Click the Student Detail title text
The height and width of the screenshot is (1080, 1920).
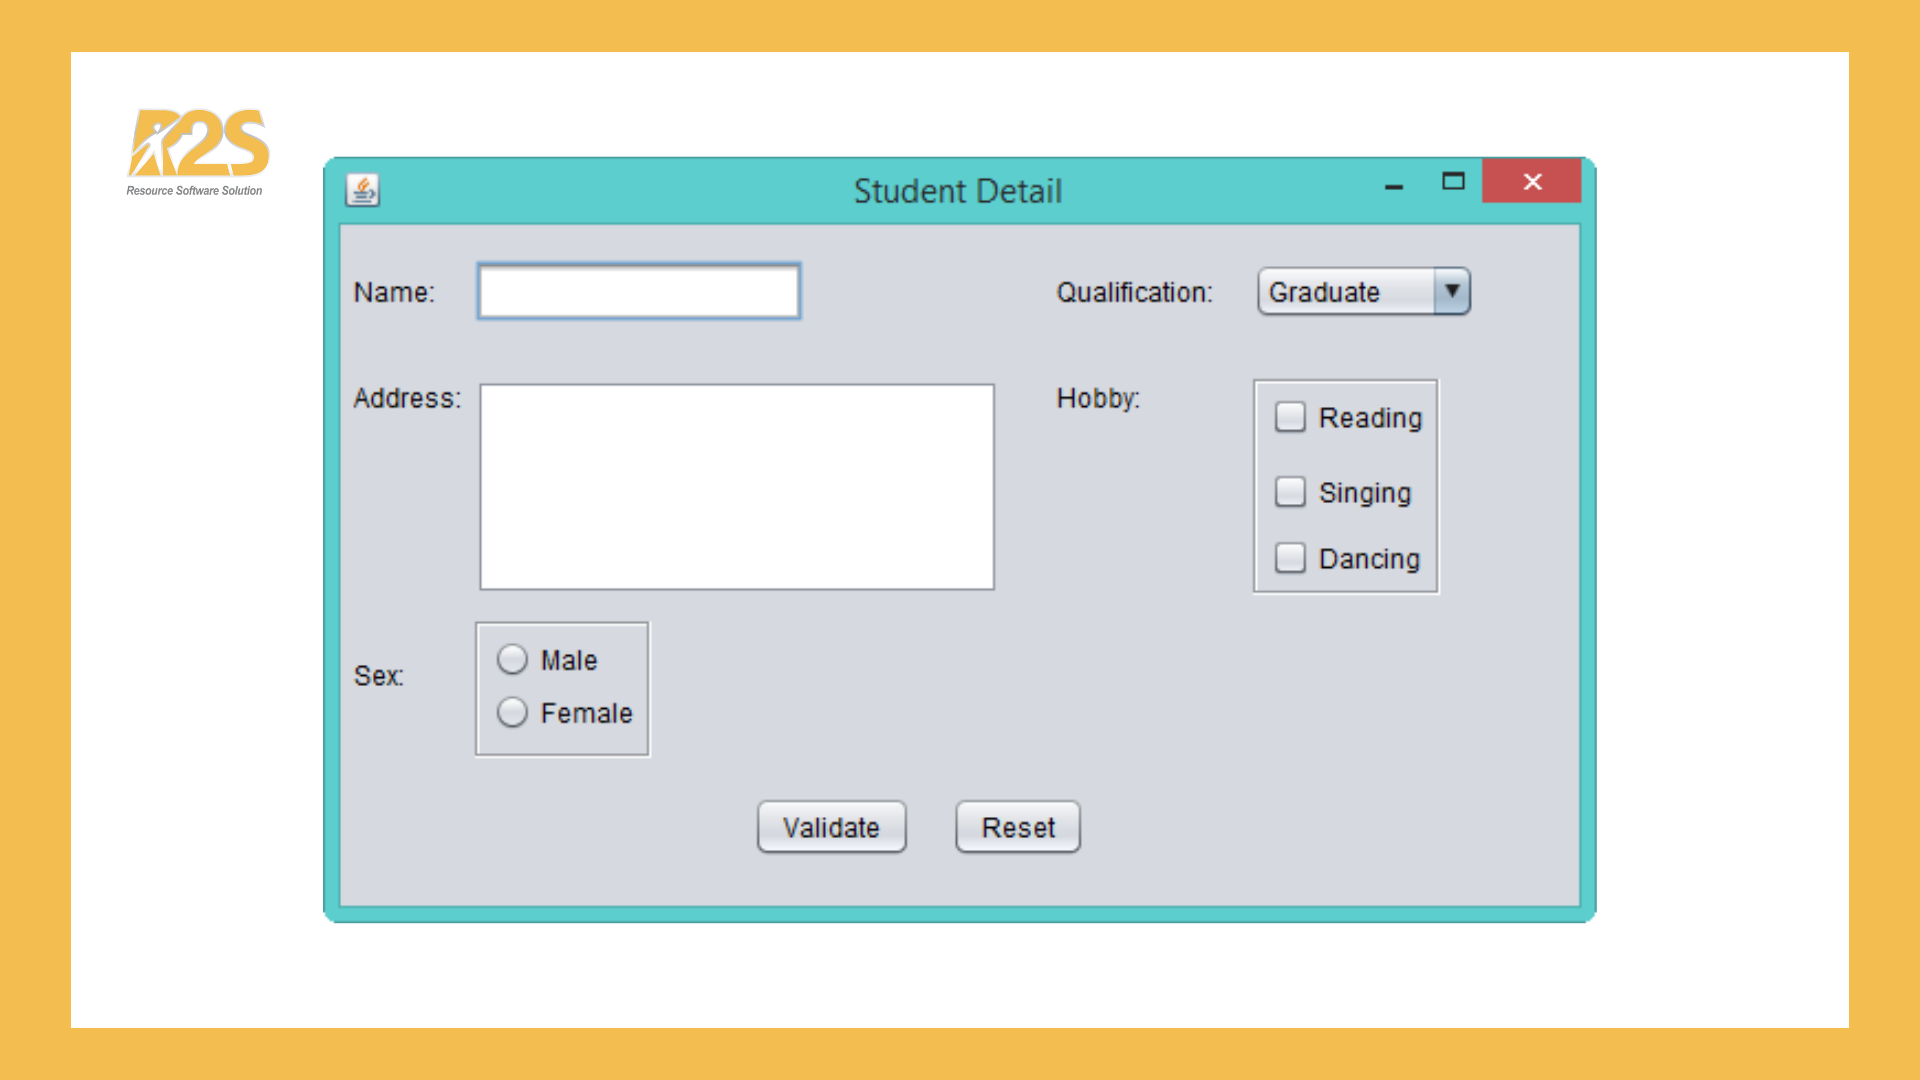point(957,191)
